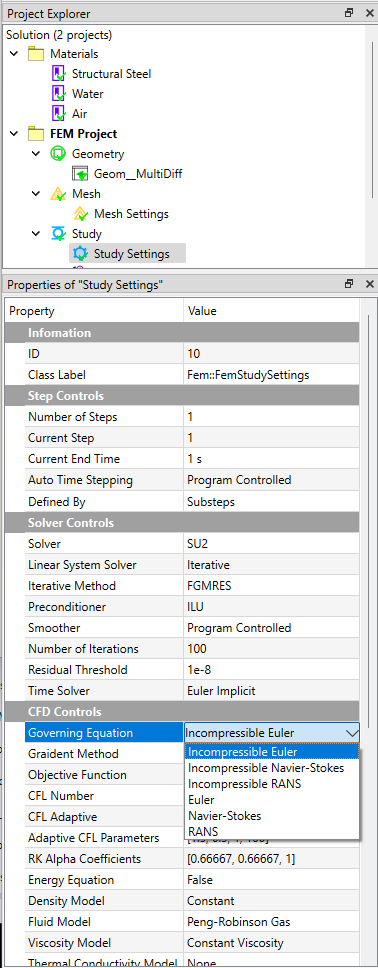Click the Fluid Model value Peng-Robinson Gas
The image size is (378, 968).
coord(272,922)
